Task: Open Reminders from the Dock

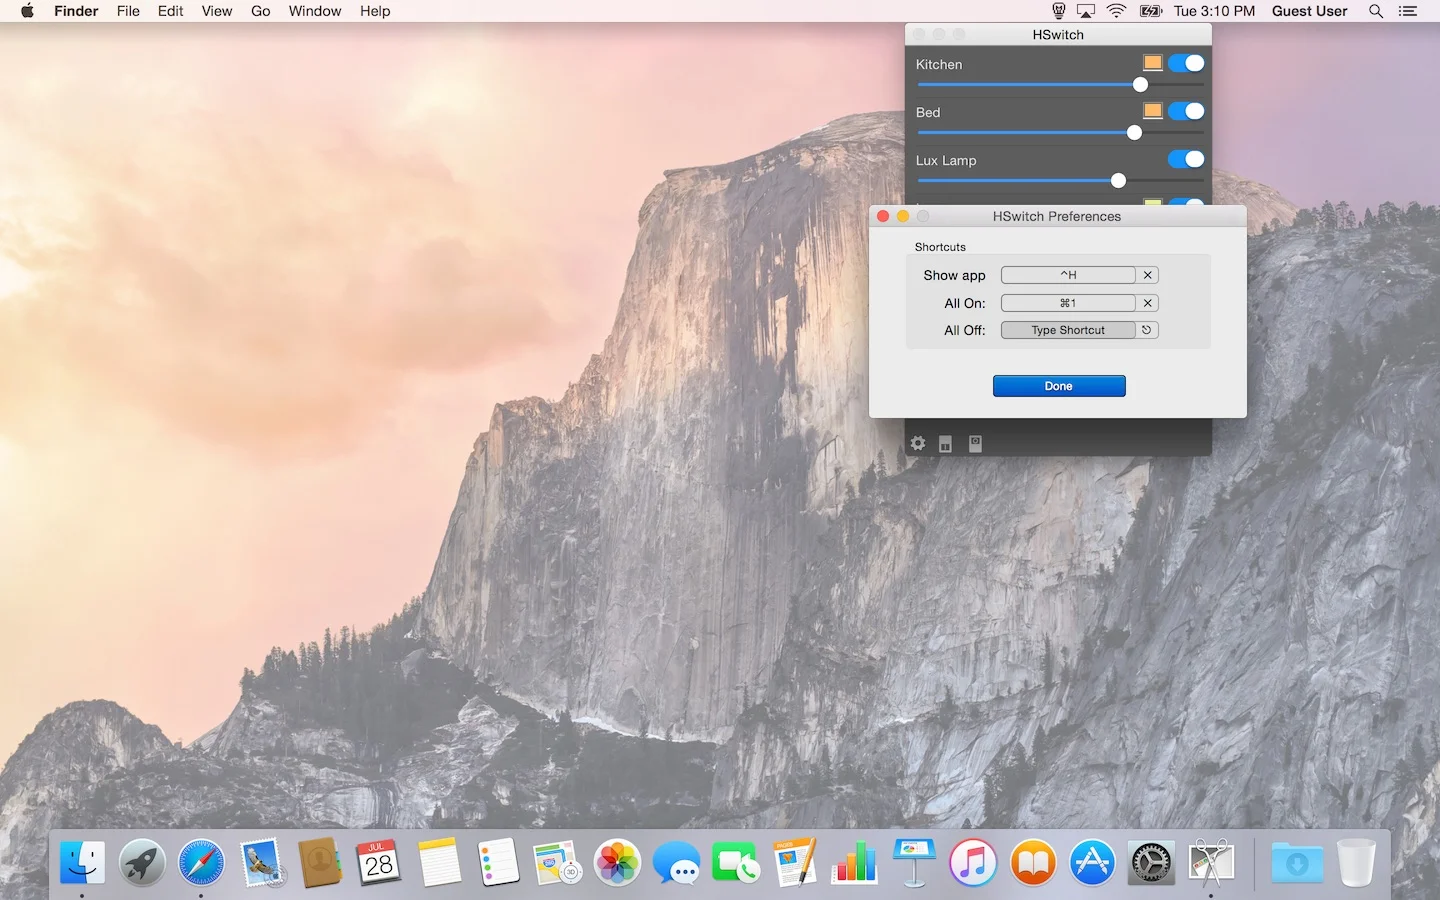Action: click(x=498, y=862)
